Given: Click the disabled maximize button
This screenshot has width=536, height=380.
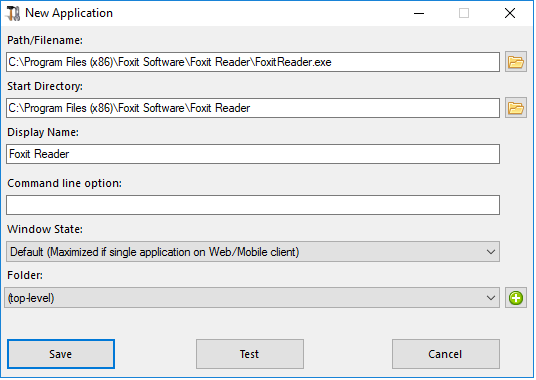Looking at the screenshot, I should [464, 13].
